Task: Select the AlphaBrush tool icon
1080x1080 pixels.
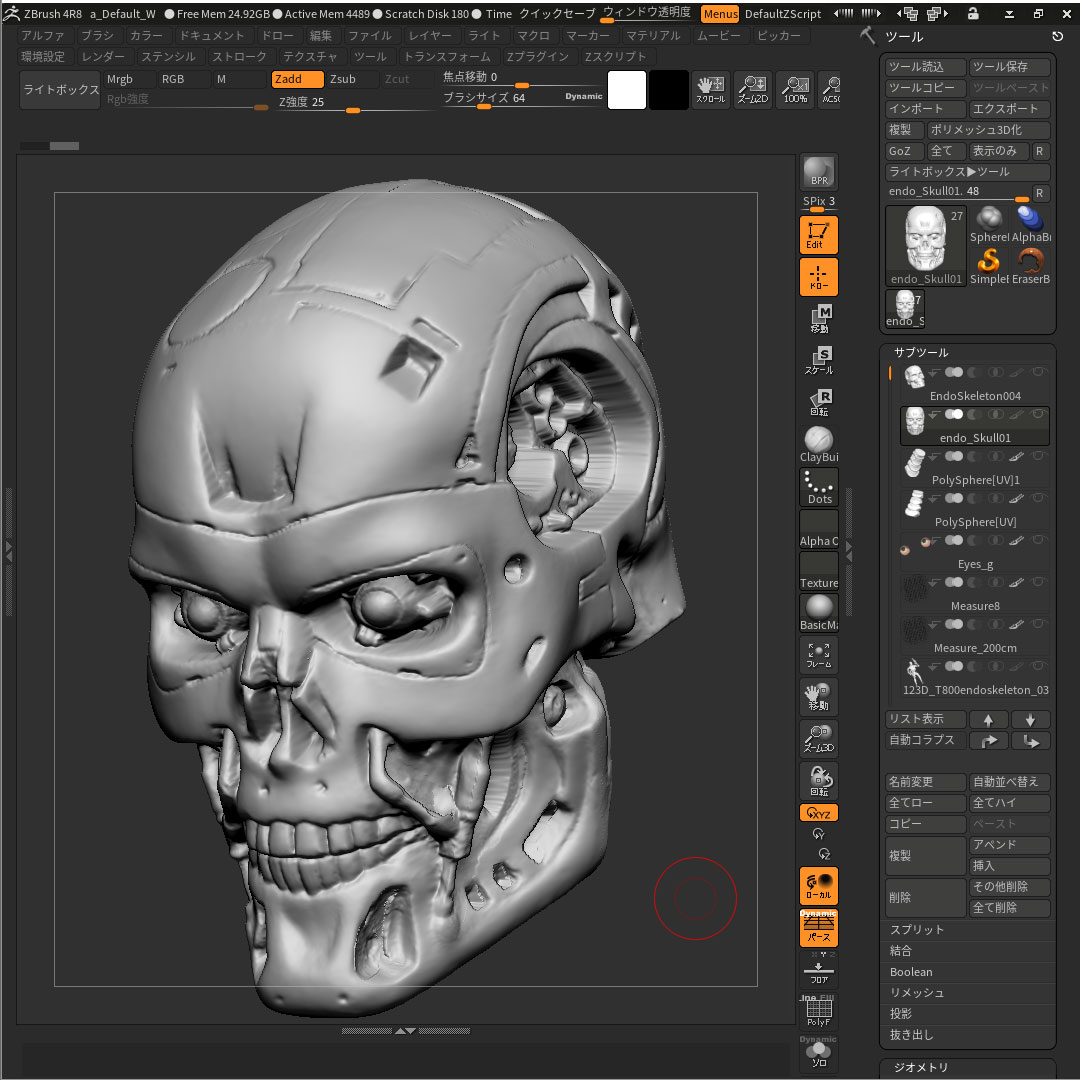Action: [1030, 225]
